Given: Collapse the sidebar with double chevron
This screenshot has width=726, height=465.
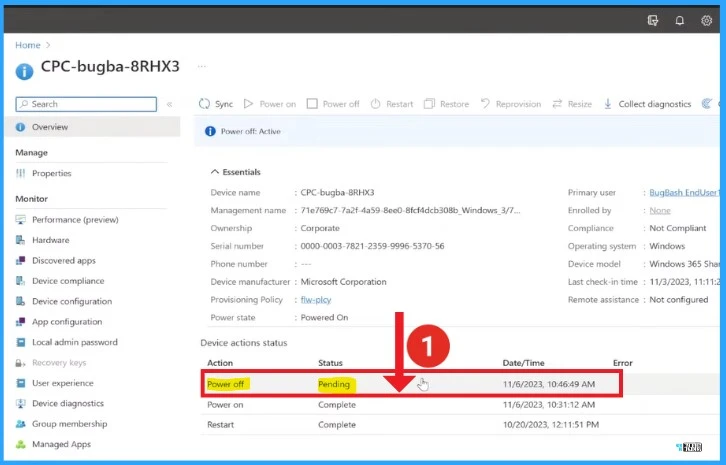Looking at the screenshot, I should [x=169, y=104].
